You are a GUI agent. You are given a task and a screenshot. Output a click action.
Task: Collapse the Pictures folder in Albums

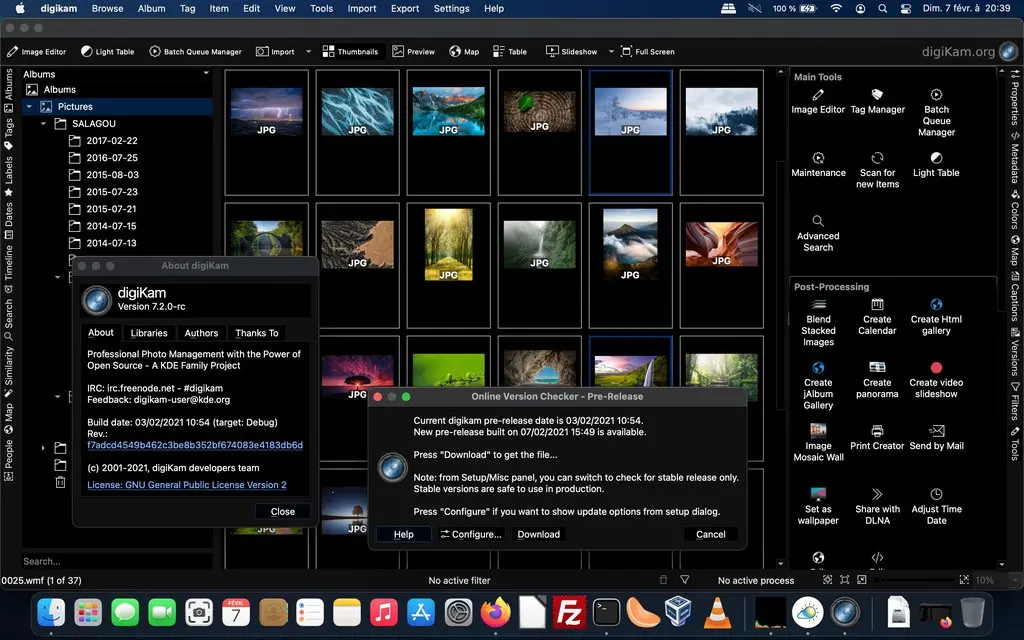coord(29,106)
